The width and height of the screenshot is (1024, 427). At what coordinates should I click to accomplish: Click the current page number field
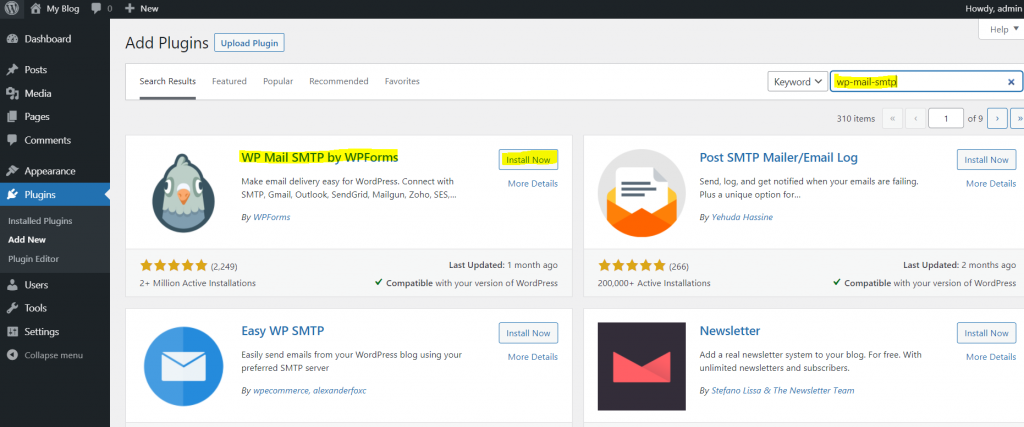point(945,119)
